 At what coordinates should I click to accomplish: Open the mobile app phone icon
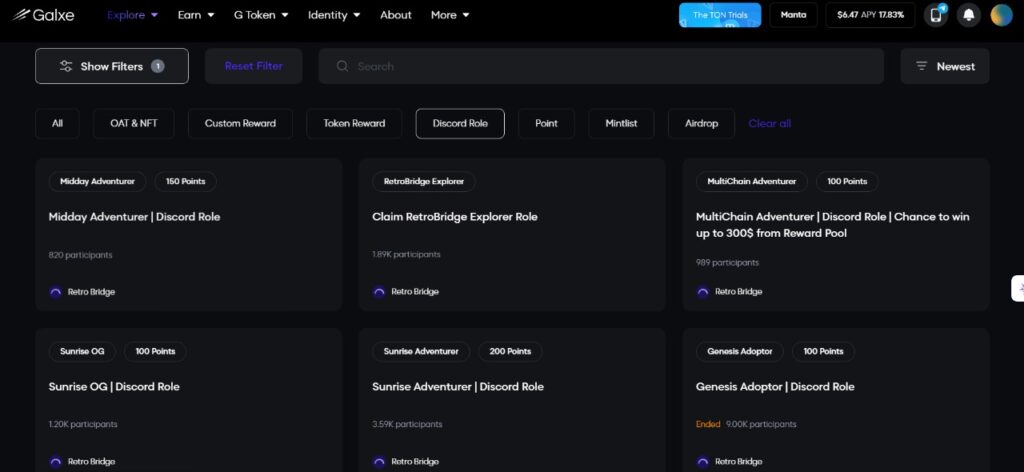pyautogui.click(x=936, y=15)
